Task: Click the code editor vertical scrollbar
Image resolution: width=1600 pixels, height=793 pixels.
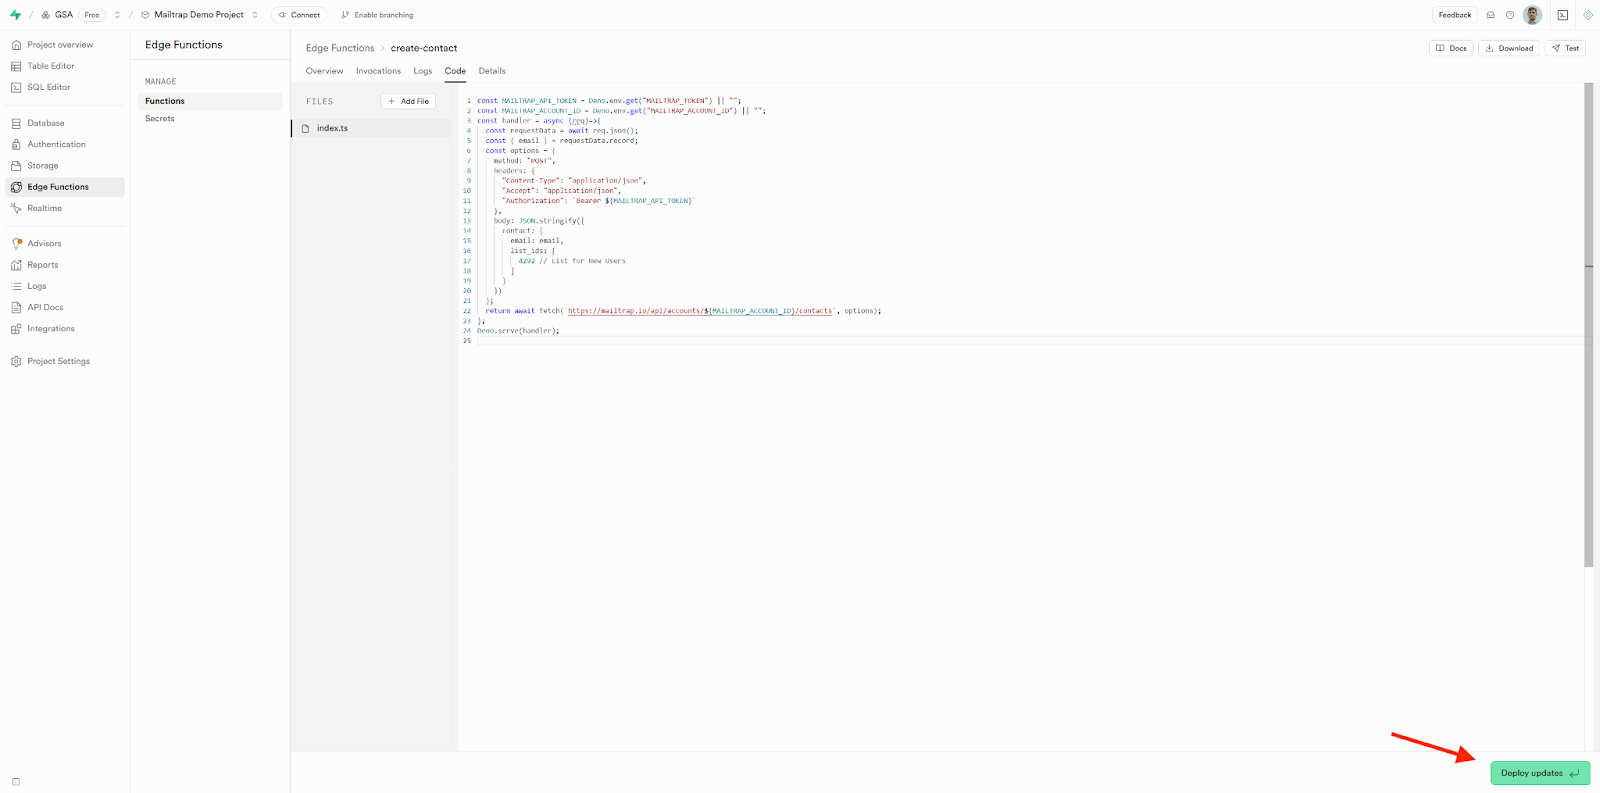Action: [1588, 325]
